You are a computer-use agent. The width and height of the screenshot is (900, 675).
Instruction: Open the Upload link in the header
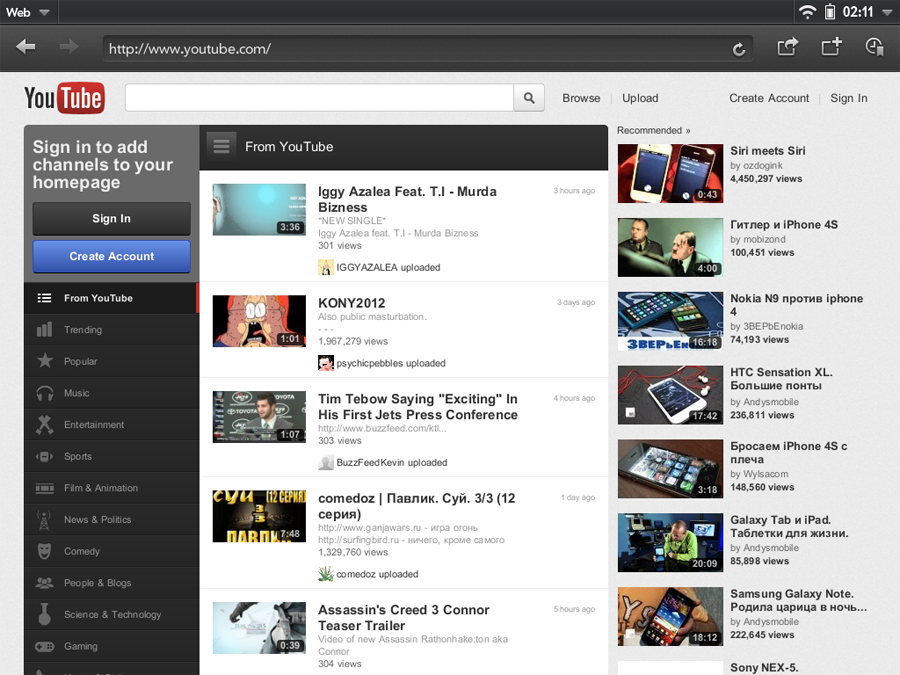tap(640, 98)
